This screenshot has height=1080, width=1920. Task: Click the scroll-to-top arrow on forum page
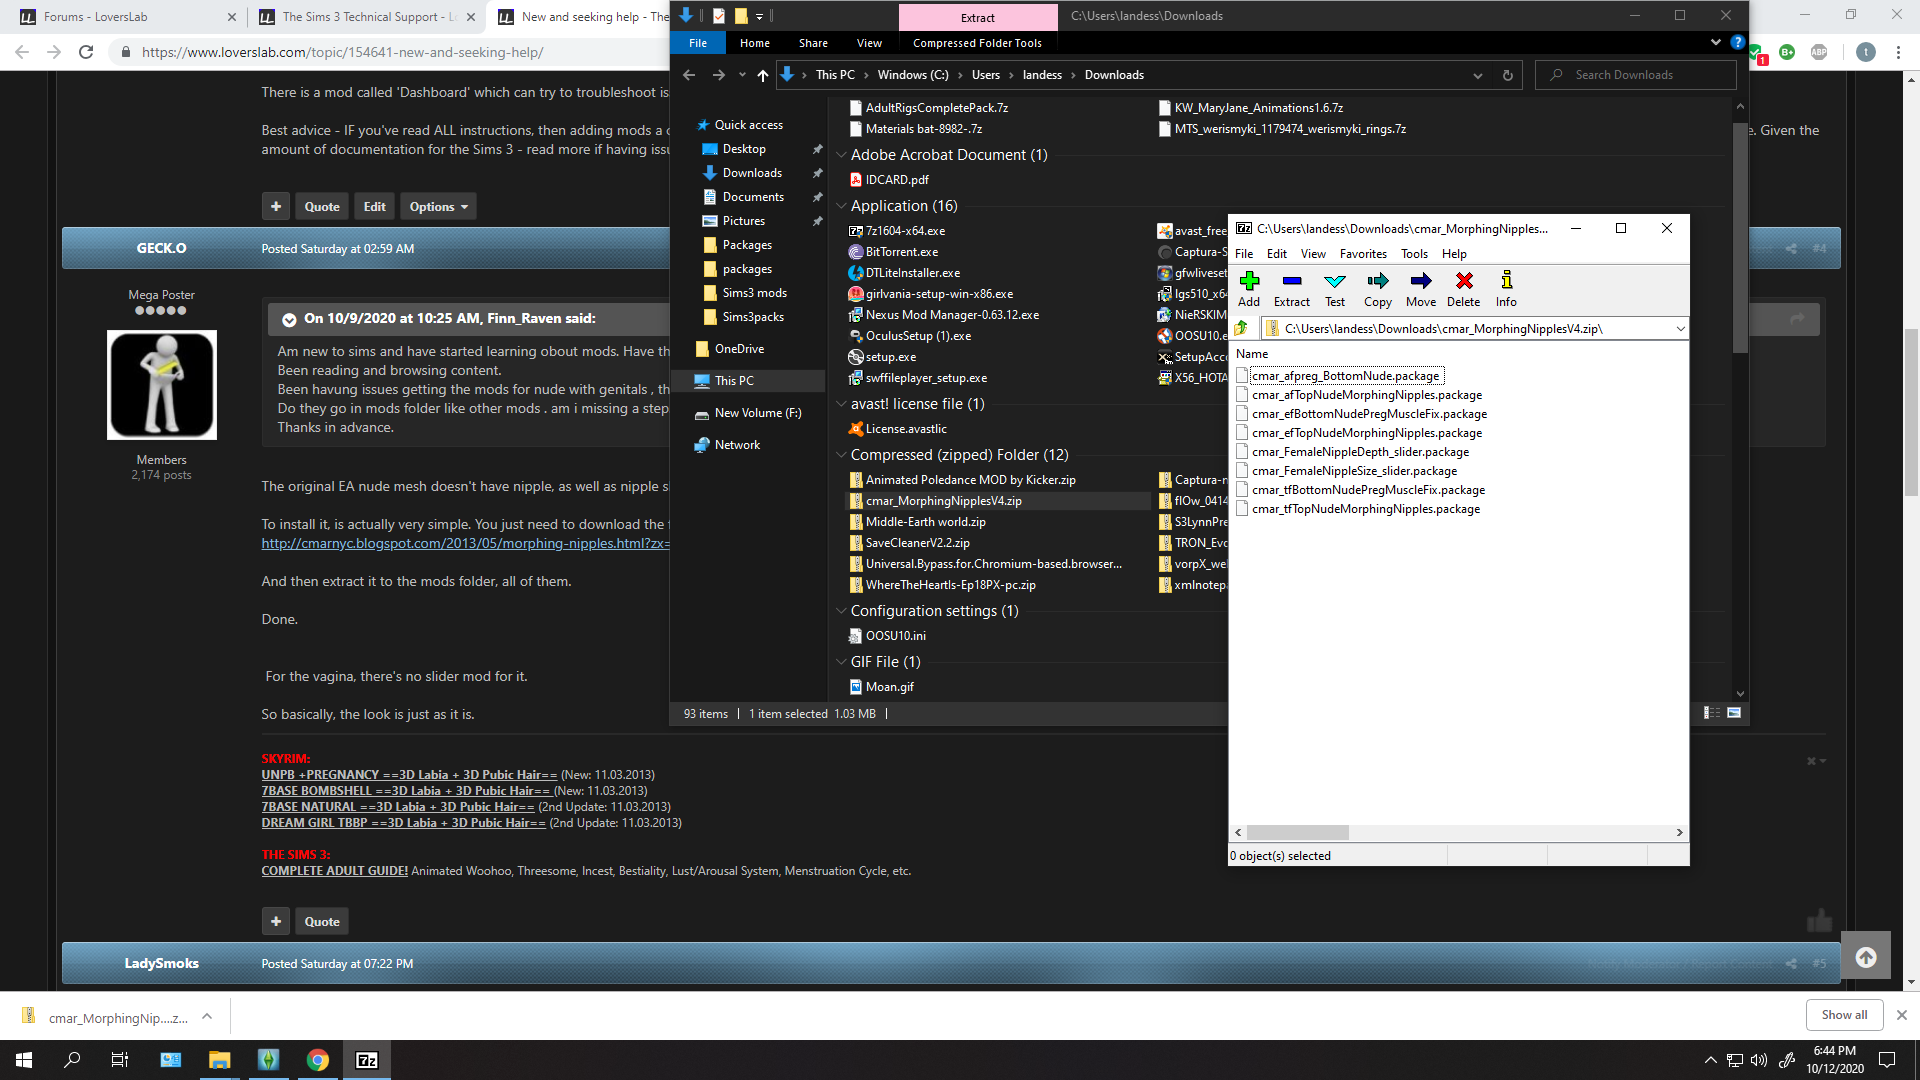[1866, 957]
